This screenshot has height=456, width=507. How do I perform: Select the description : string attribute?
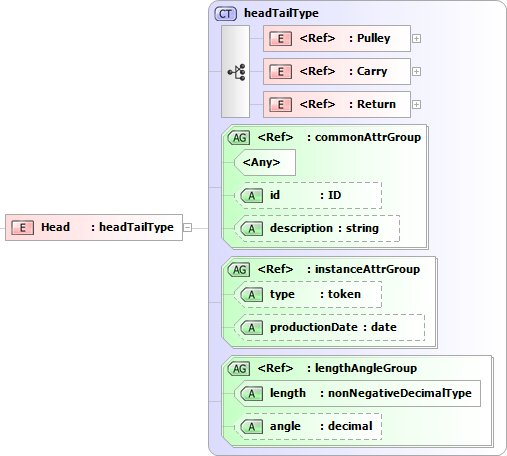[x=317, y=228]
